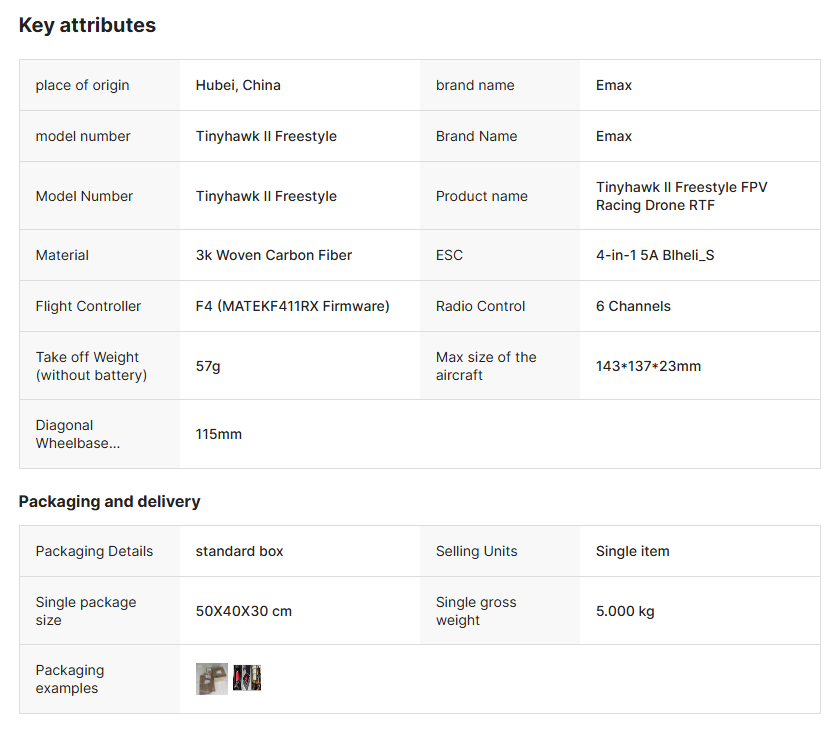
Task: Select the 'F4 (MATEKF411RX Firmware)' value
Action: pos(292,306)
